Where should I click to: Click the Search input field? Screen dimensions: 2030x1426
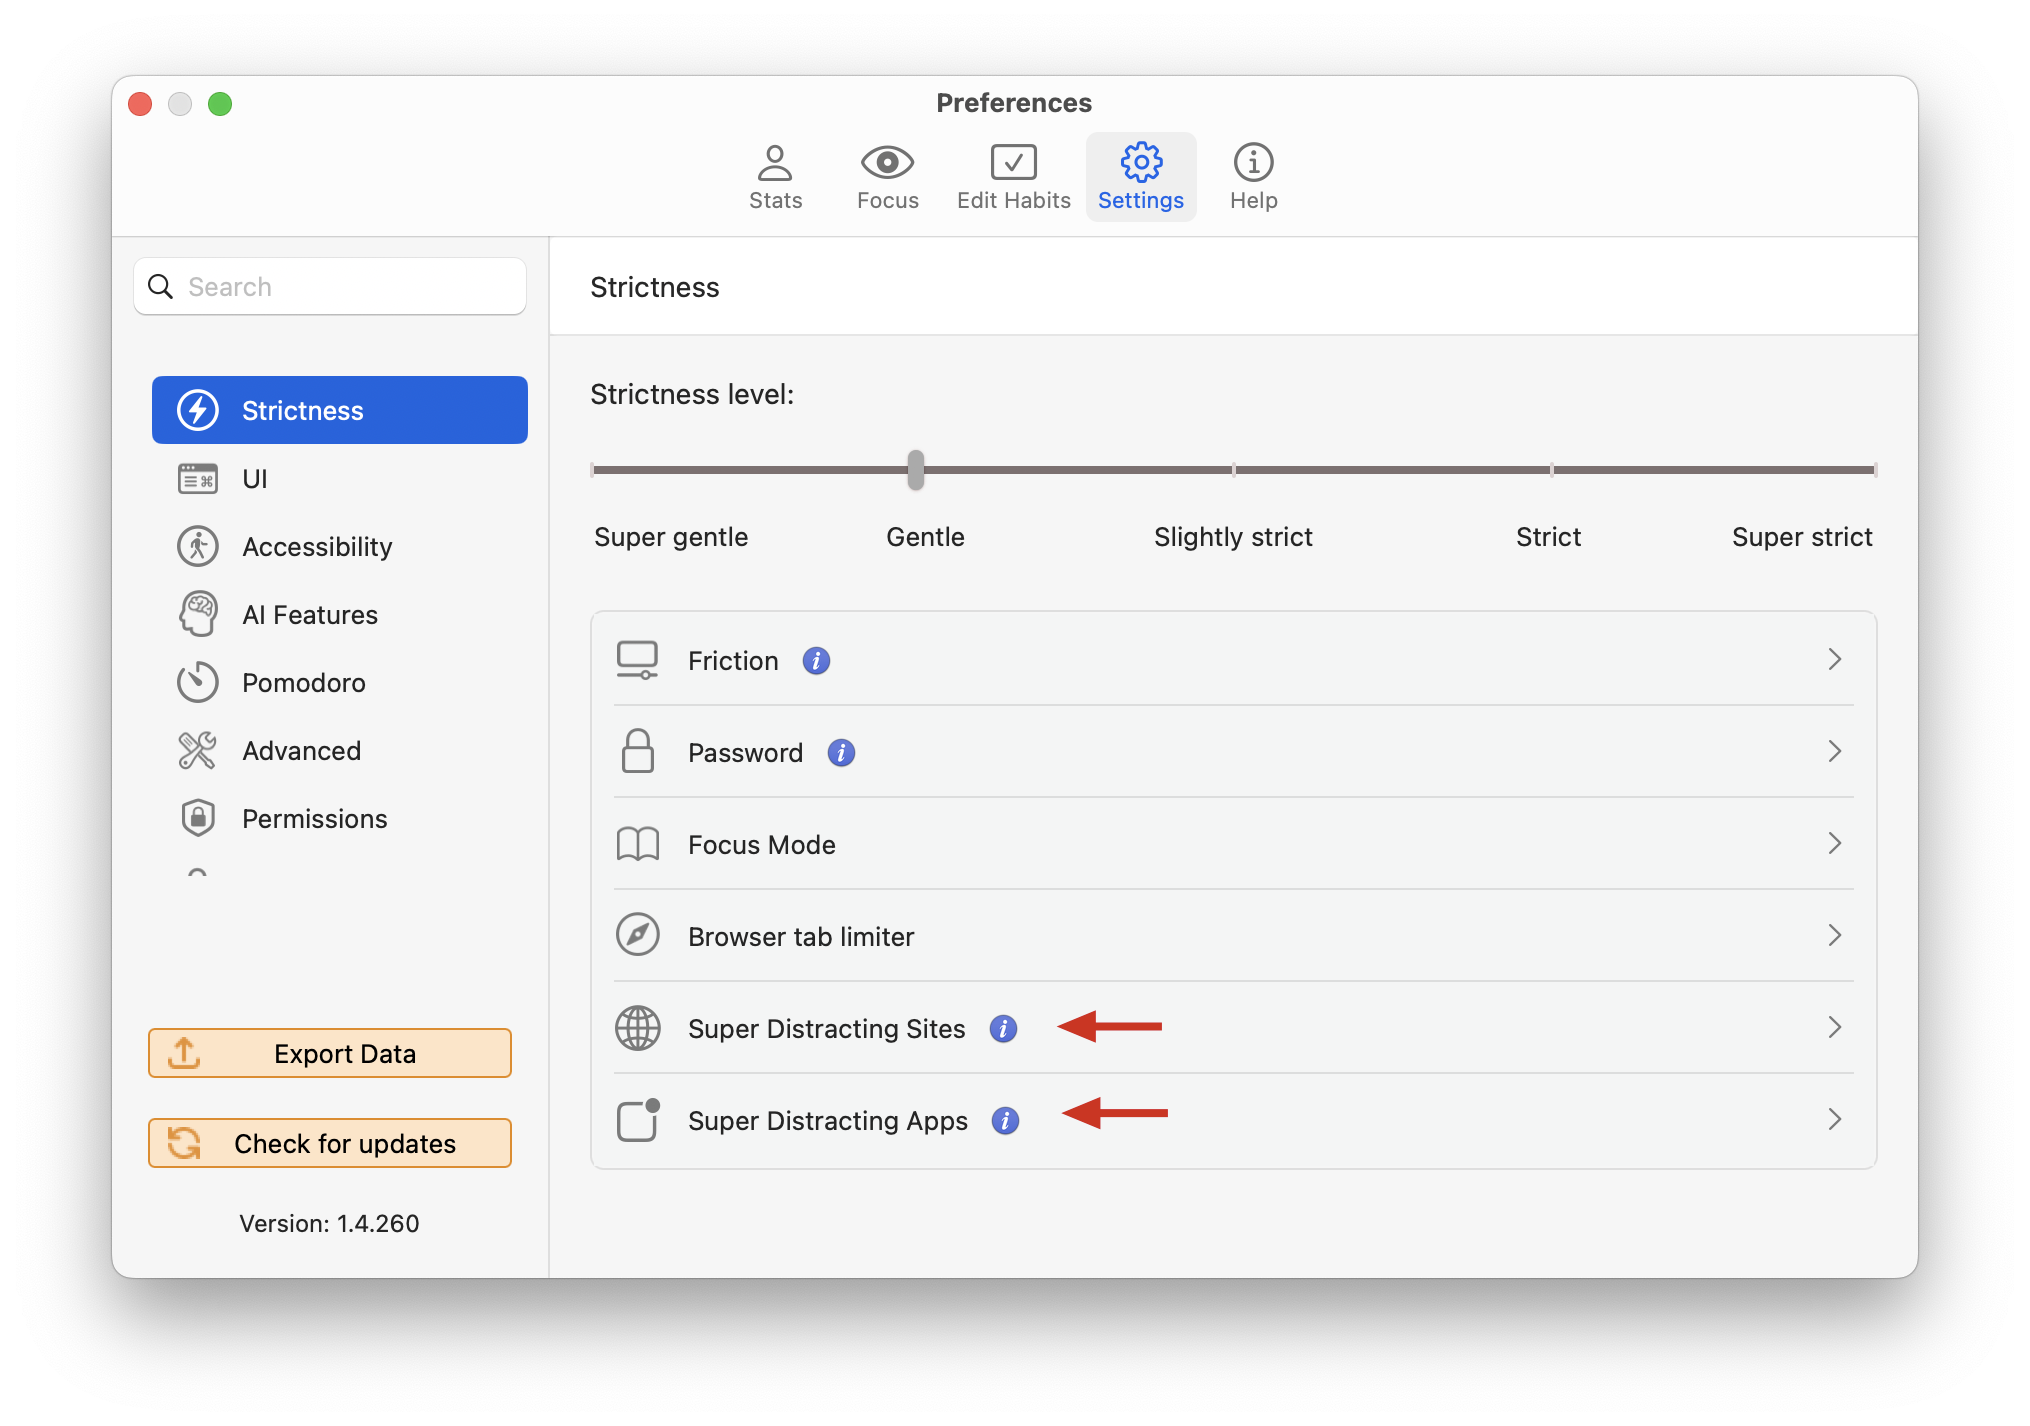[x=330, y=287]
